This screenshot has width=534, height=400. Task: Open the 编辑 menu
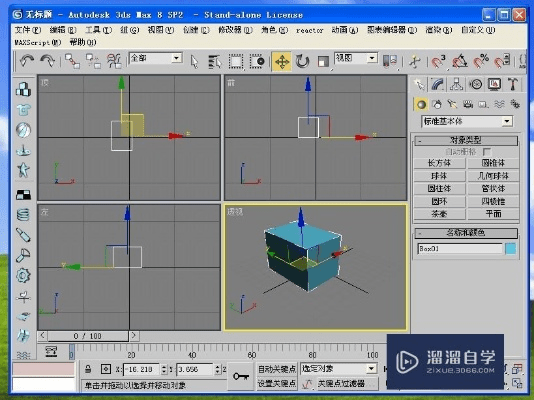coord(63,30)
